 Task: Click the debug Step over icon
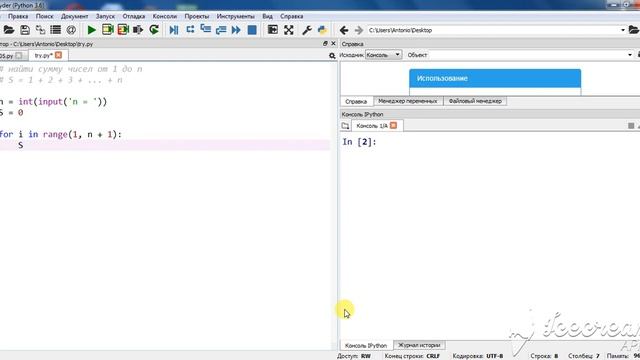click(x=190, y=30)
